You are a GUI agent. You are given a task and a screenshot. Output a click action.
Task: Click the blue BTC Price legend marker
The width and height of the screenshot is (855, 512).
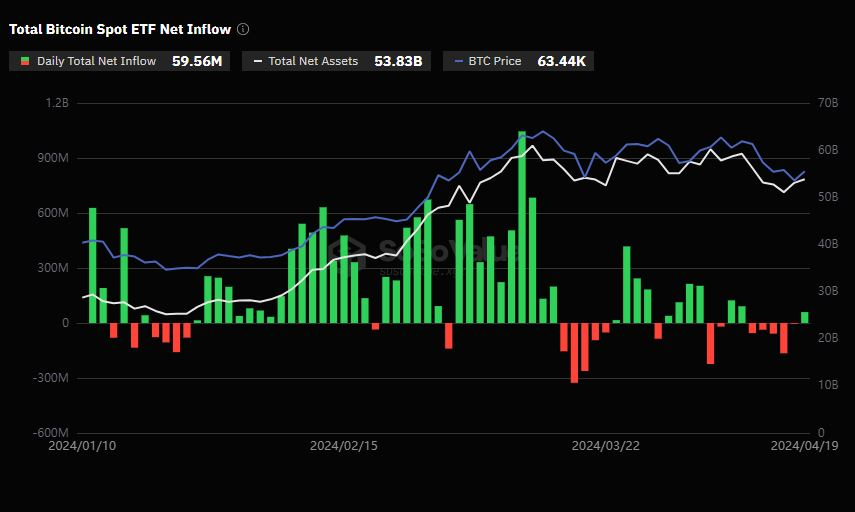[x=458, y=61]
